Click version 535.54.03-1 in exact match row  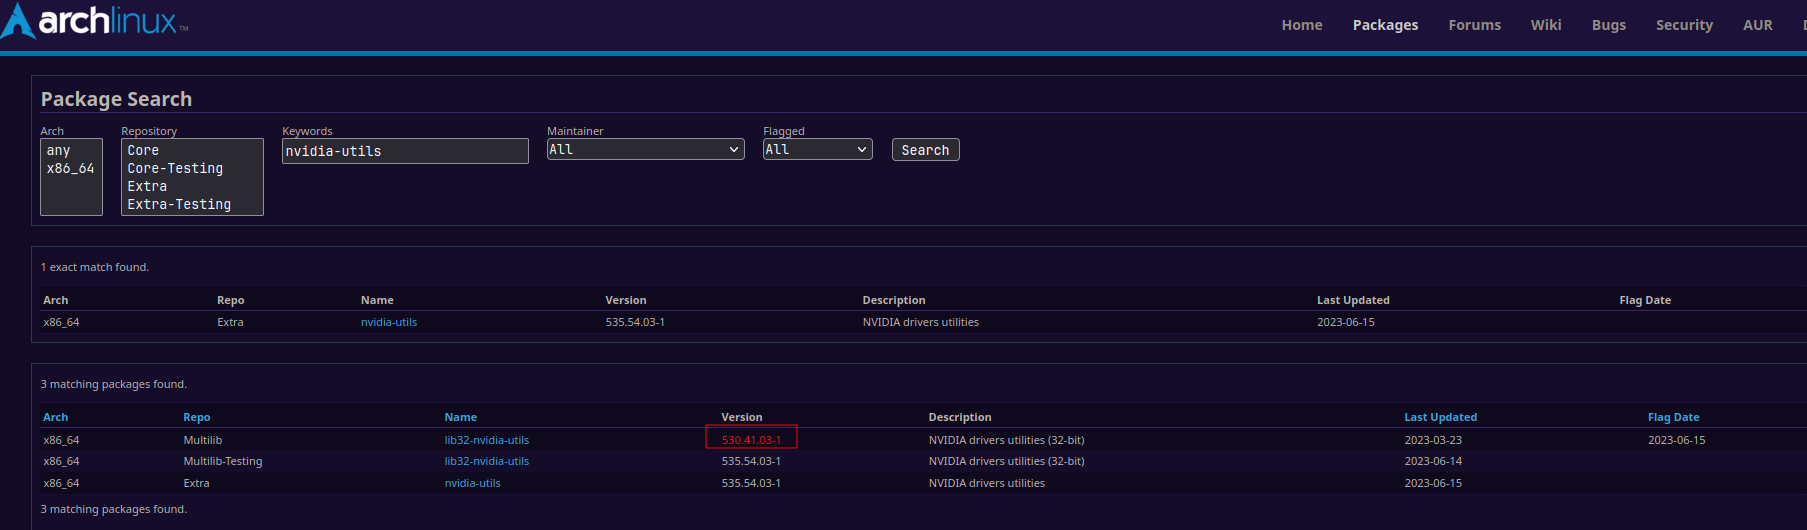[x=635, y=322]
